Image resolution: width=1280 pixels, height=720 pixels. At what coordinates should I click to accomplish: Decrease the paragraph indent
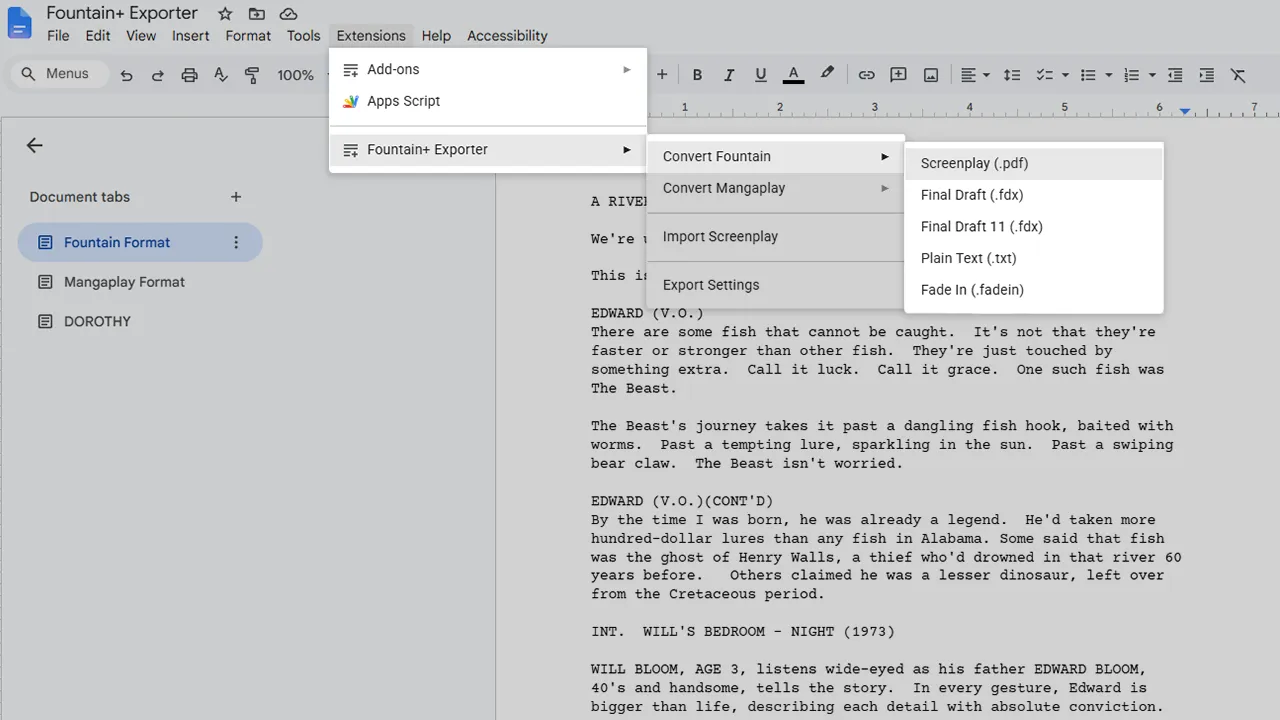[x=1175, y=75]
